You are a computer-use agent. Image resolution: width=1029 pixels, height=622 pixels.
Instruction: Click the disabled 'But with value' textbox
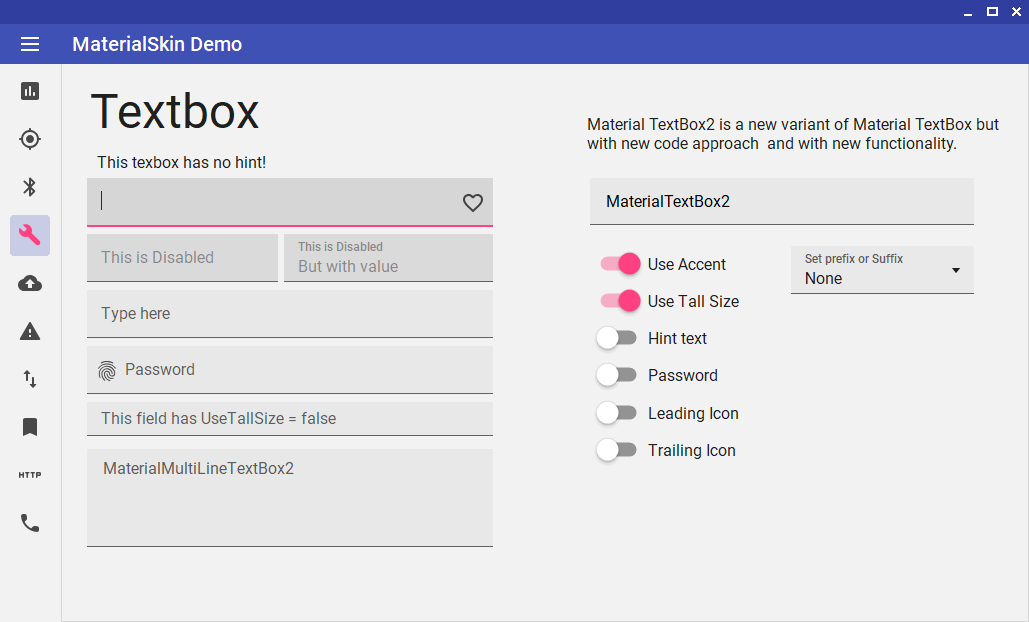(x=388, y=258)
